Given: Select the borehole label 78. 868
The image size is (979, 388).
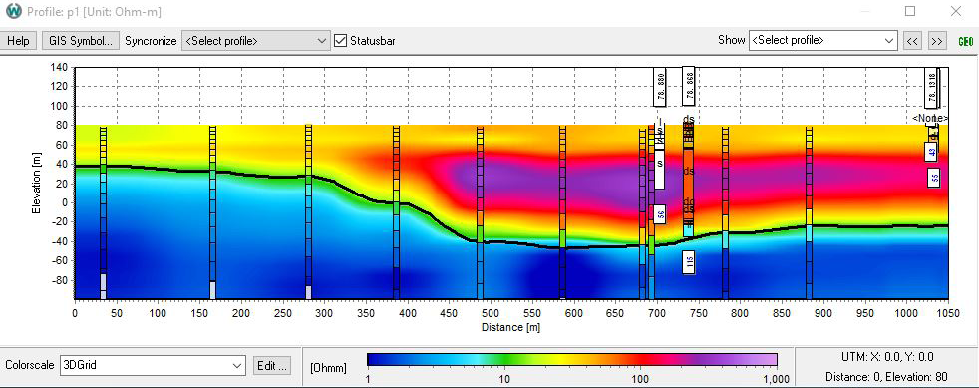Looking at the screenshot, I should pos(689,86).
